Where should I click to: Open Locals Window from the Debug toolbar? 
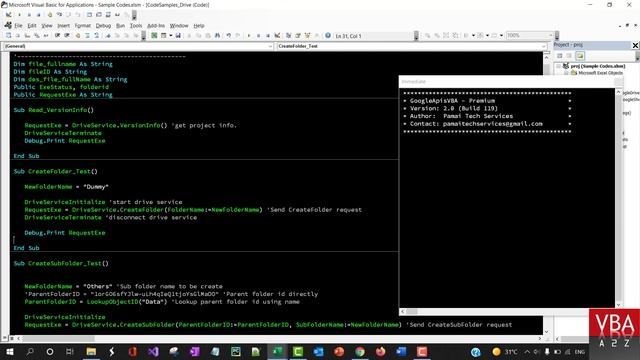pyautogui.click(x=89, y=15)
